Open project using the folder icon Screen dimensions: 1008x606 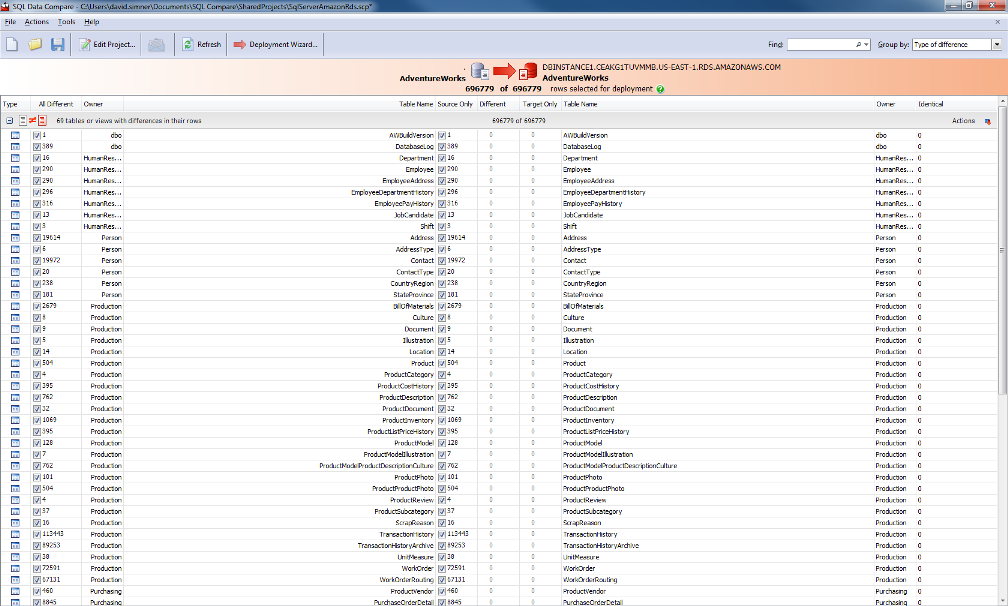(x=35, y=44)
